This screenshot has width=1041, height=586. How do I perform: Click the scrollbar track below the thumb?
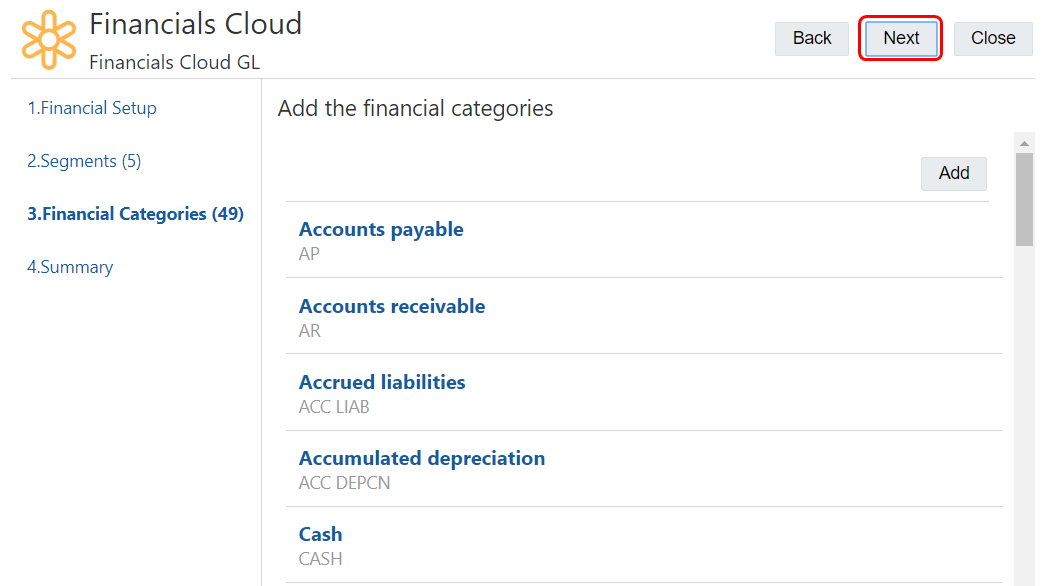(1024, 420)
